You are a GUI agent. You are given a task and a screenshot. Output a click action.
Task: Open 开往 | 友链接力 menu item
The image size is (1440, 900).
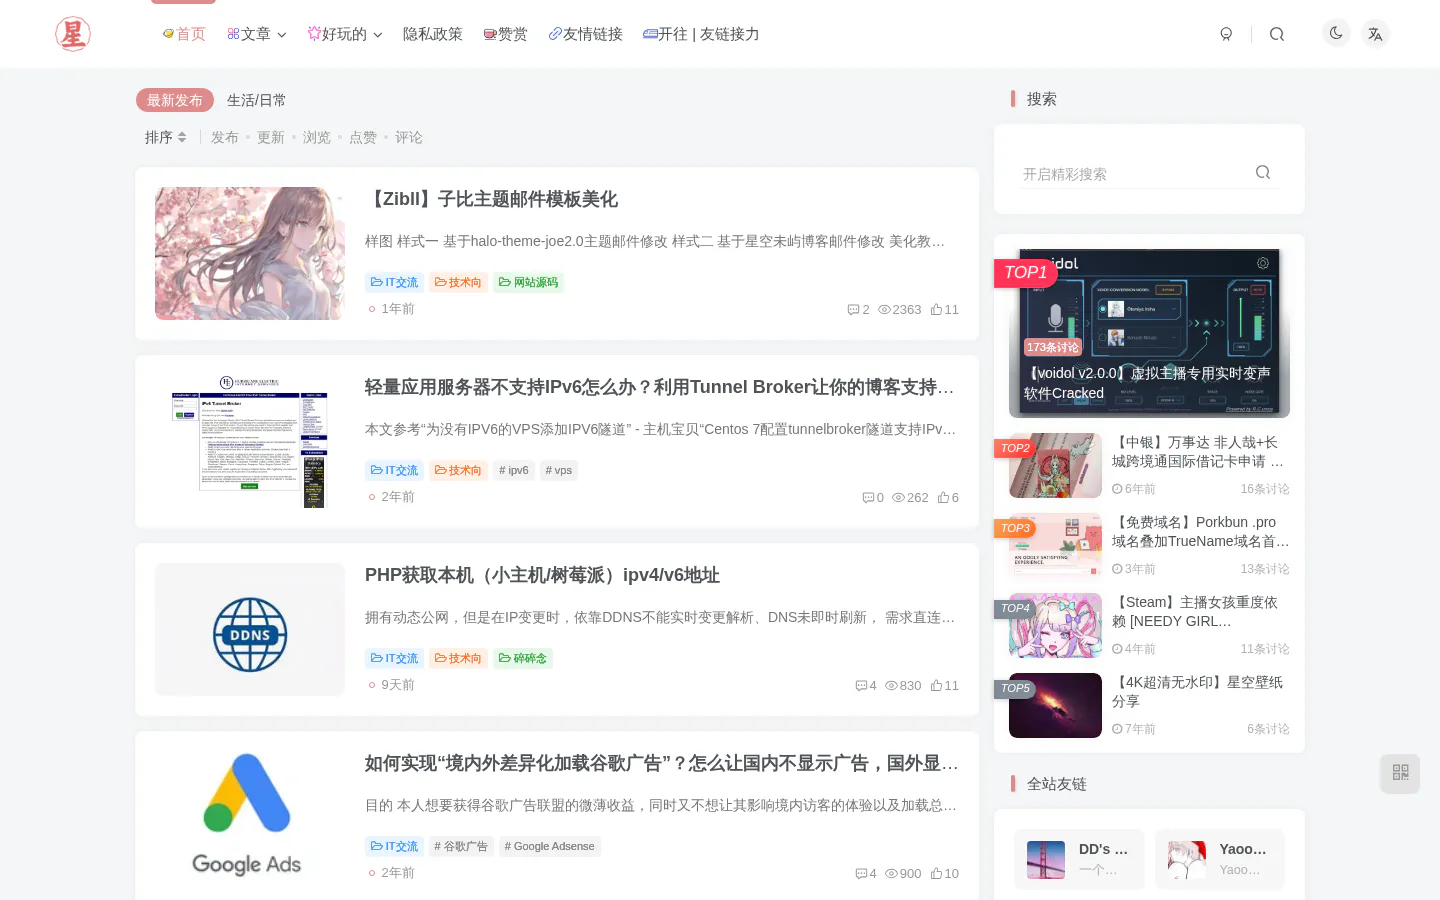tap(701, 34)
